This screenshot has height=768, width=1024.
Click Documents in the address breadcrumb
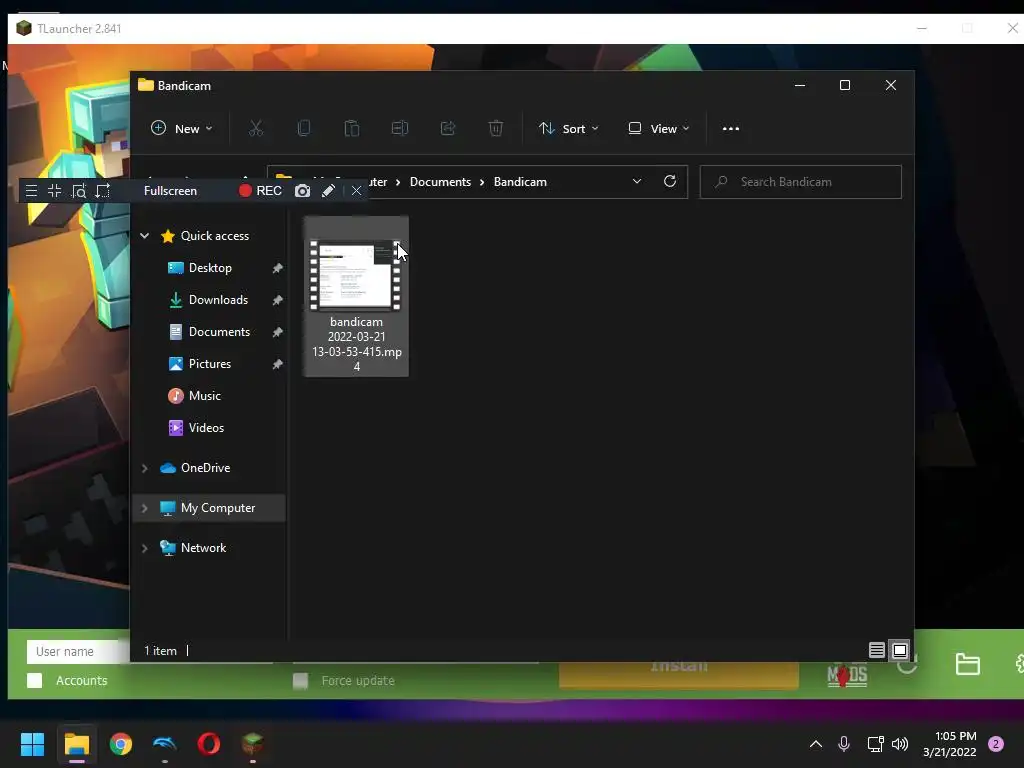[x=440, y=182]
